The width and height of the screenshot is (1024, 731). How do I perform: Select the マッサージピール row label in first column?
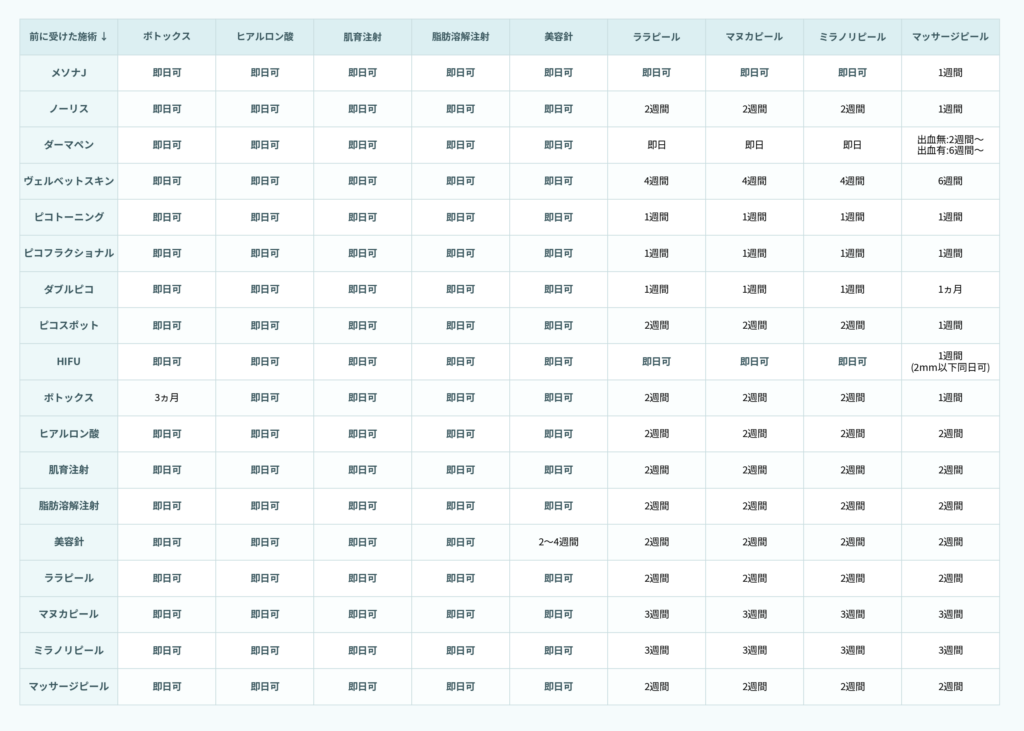tap(69, 687)
